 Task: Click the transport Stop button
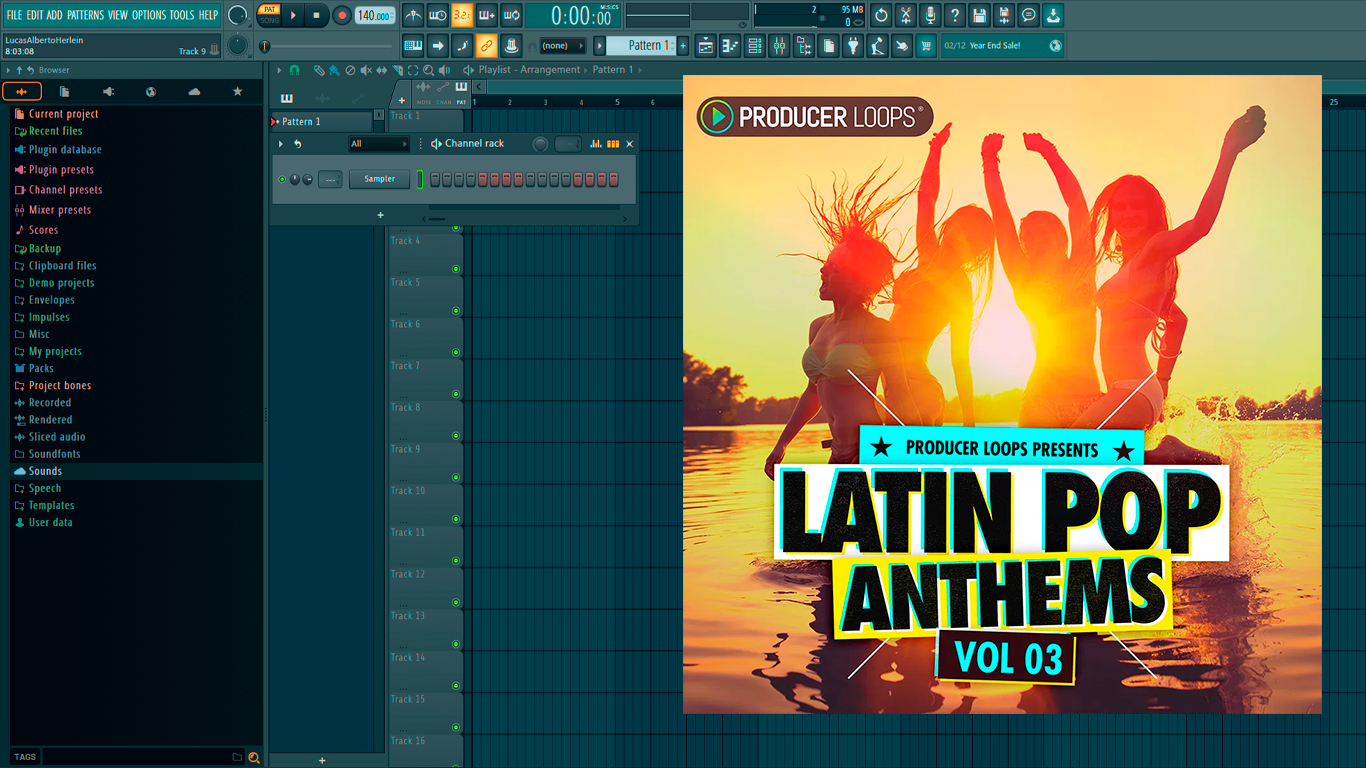317,15
